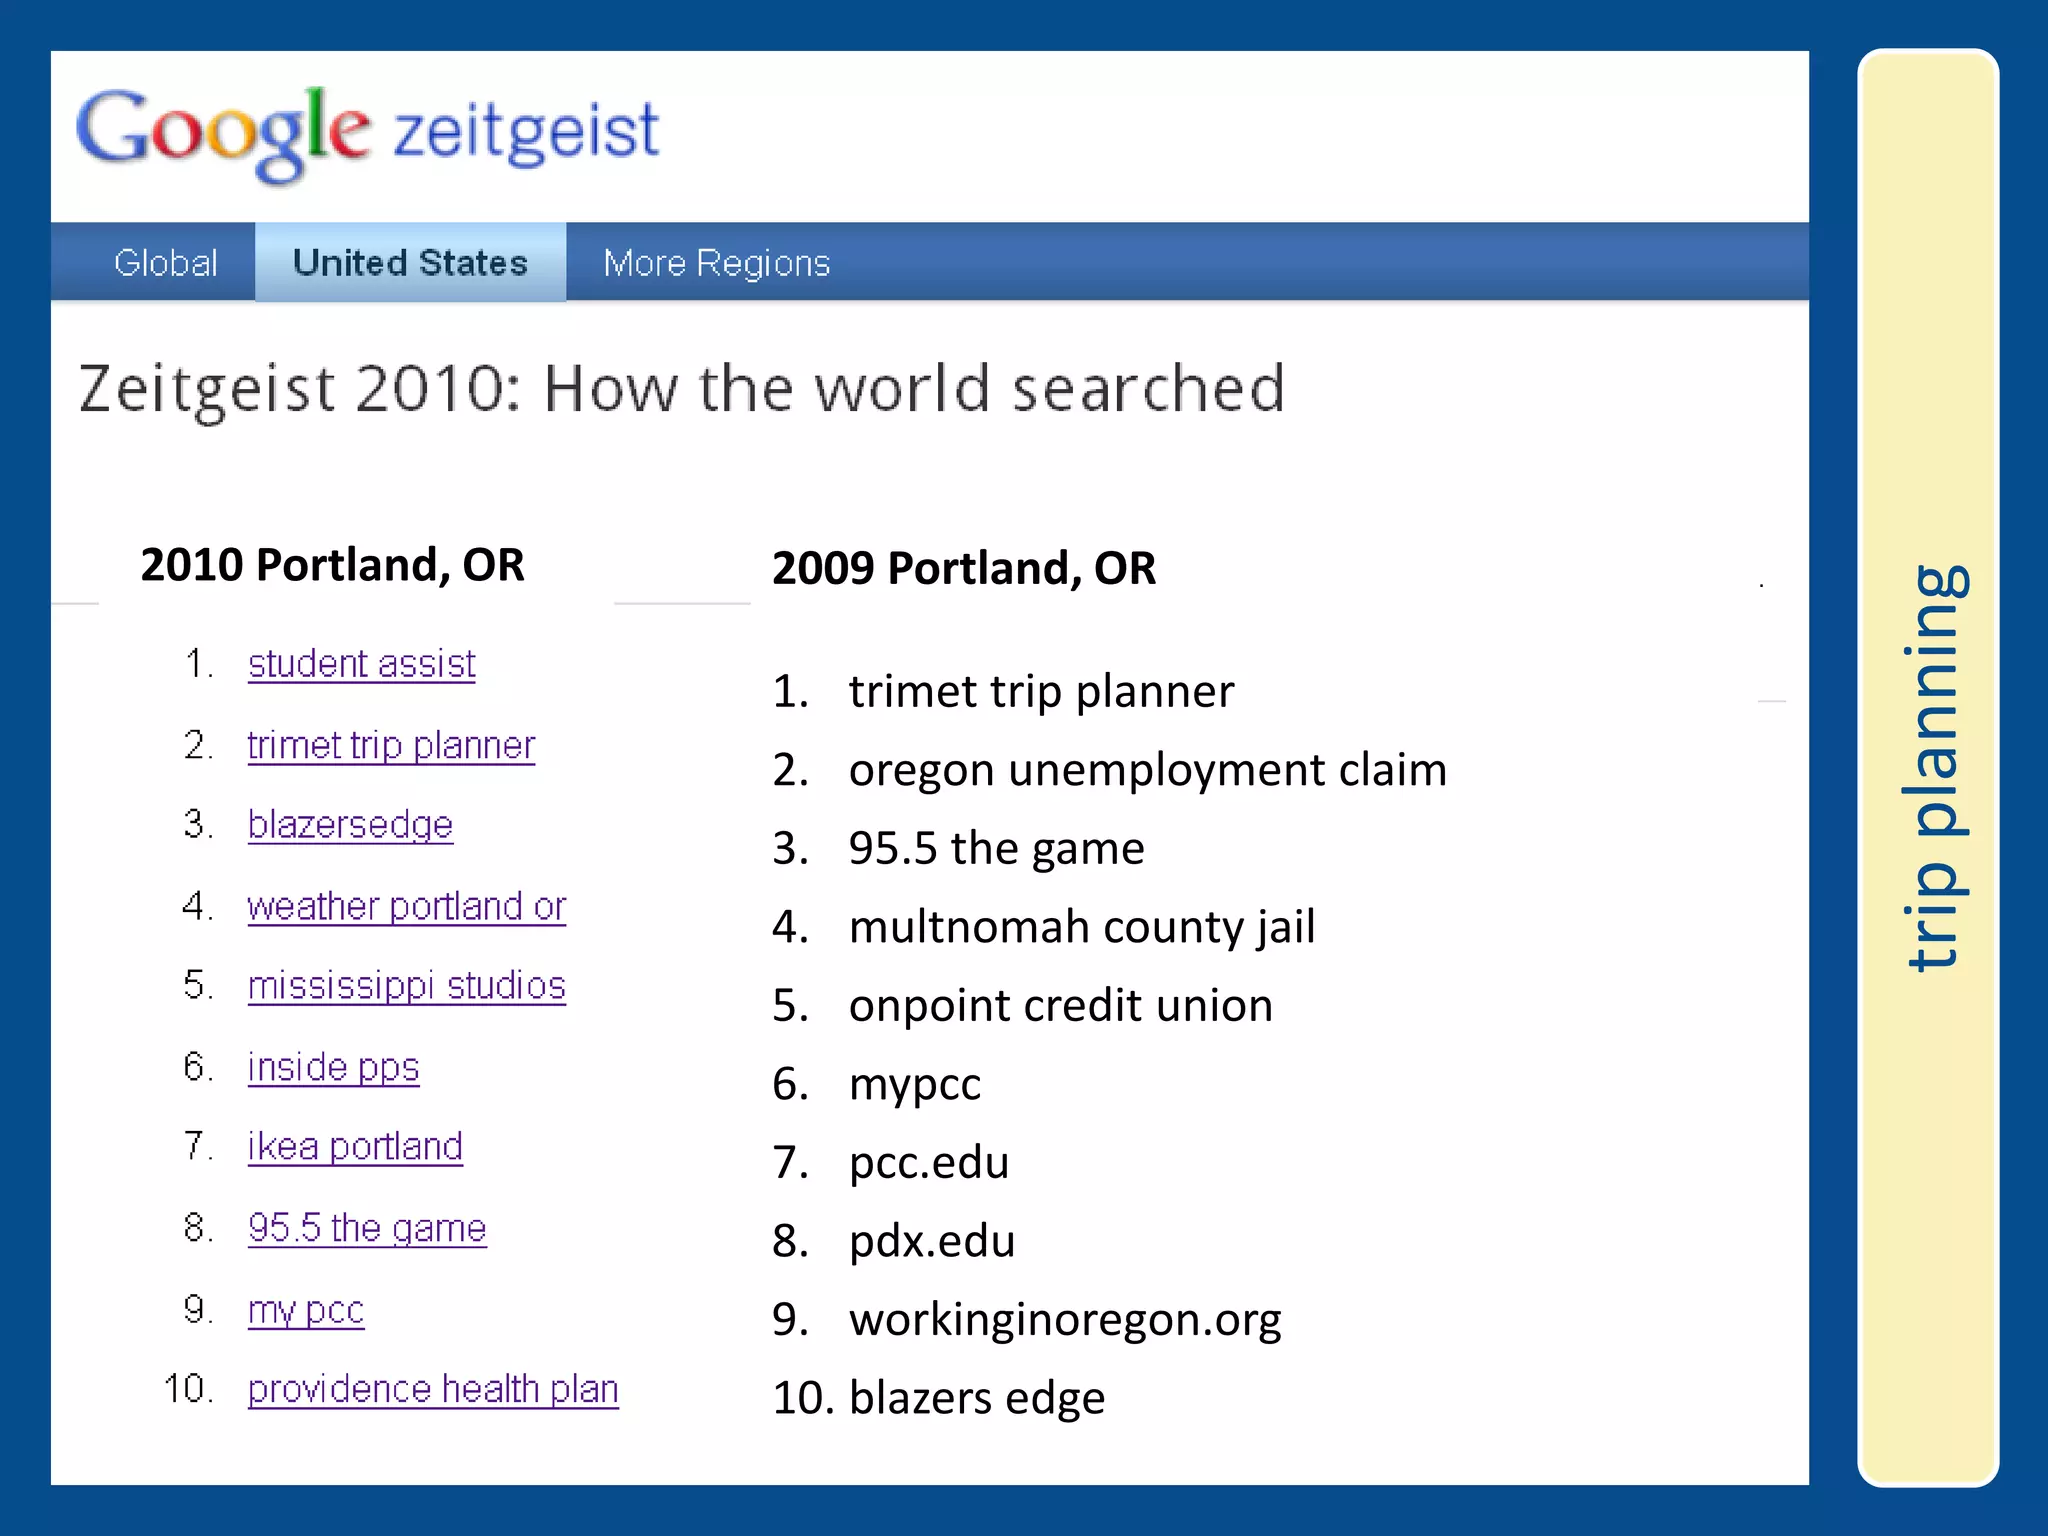Click the 'Zeitgeist 2010: How the world searched' heading
2048x1536 pixels.
coord(682,389)
